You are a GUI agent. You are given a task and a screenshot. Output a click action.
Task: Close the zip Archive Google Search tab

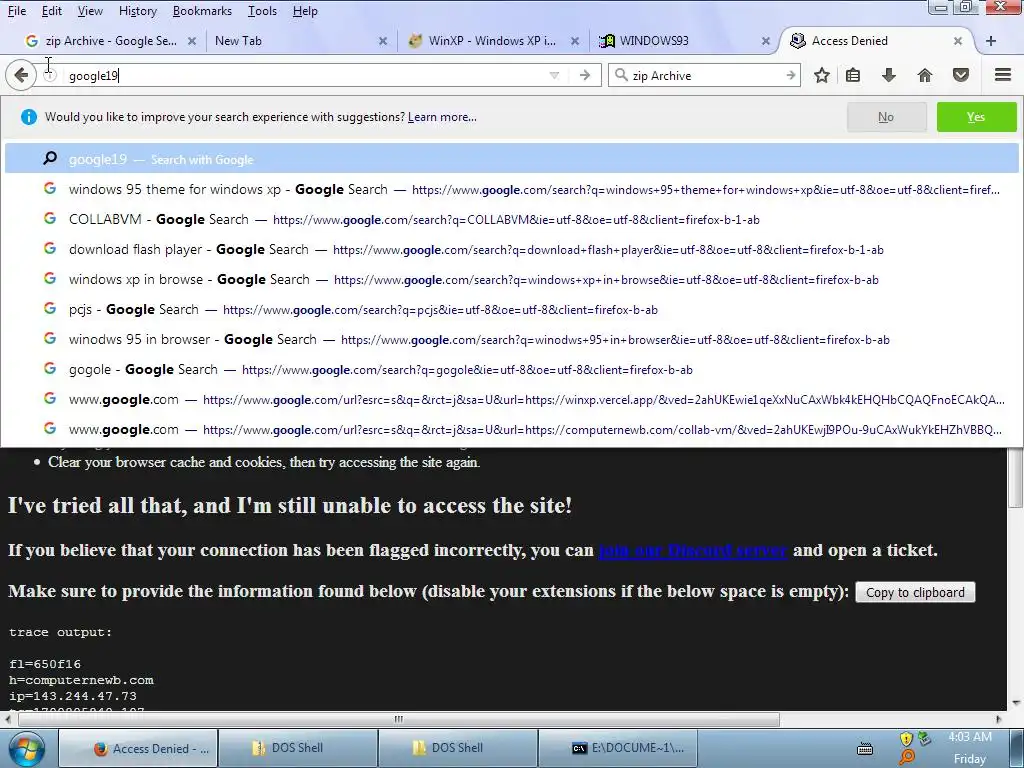(x=191, y=40)
